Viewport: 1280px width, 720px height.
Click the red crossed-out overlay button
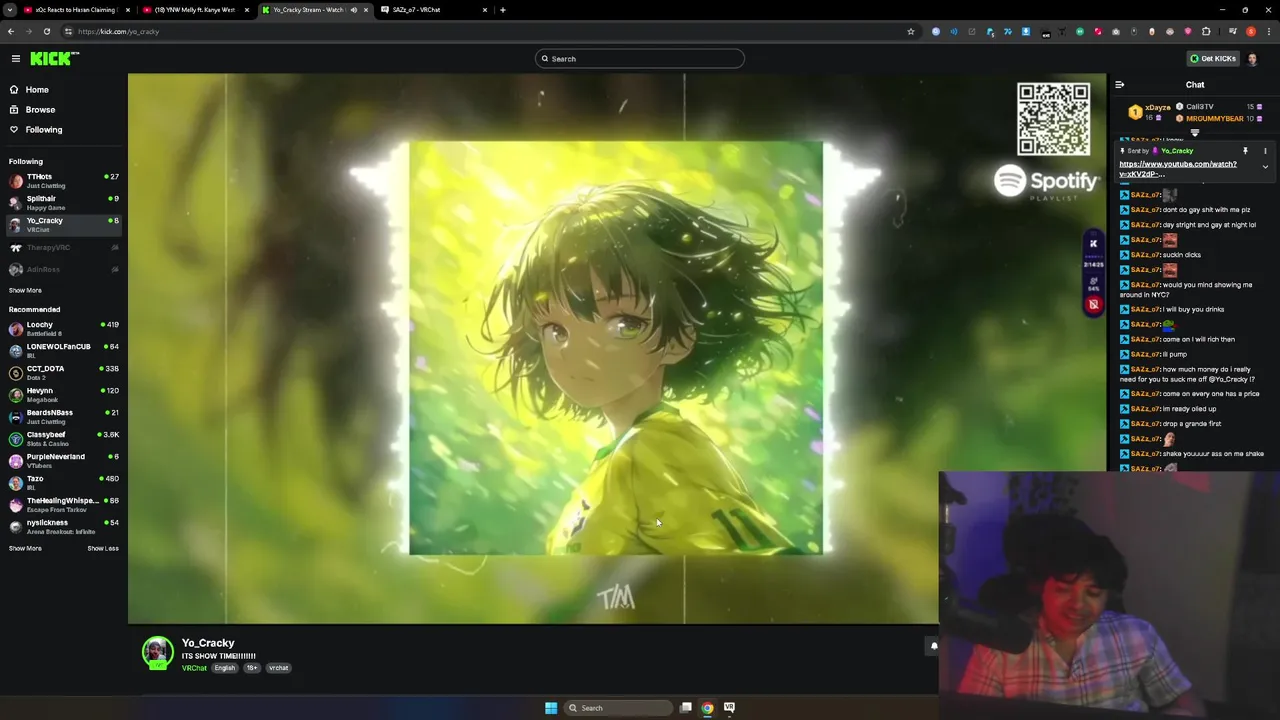point(1093,305)
